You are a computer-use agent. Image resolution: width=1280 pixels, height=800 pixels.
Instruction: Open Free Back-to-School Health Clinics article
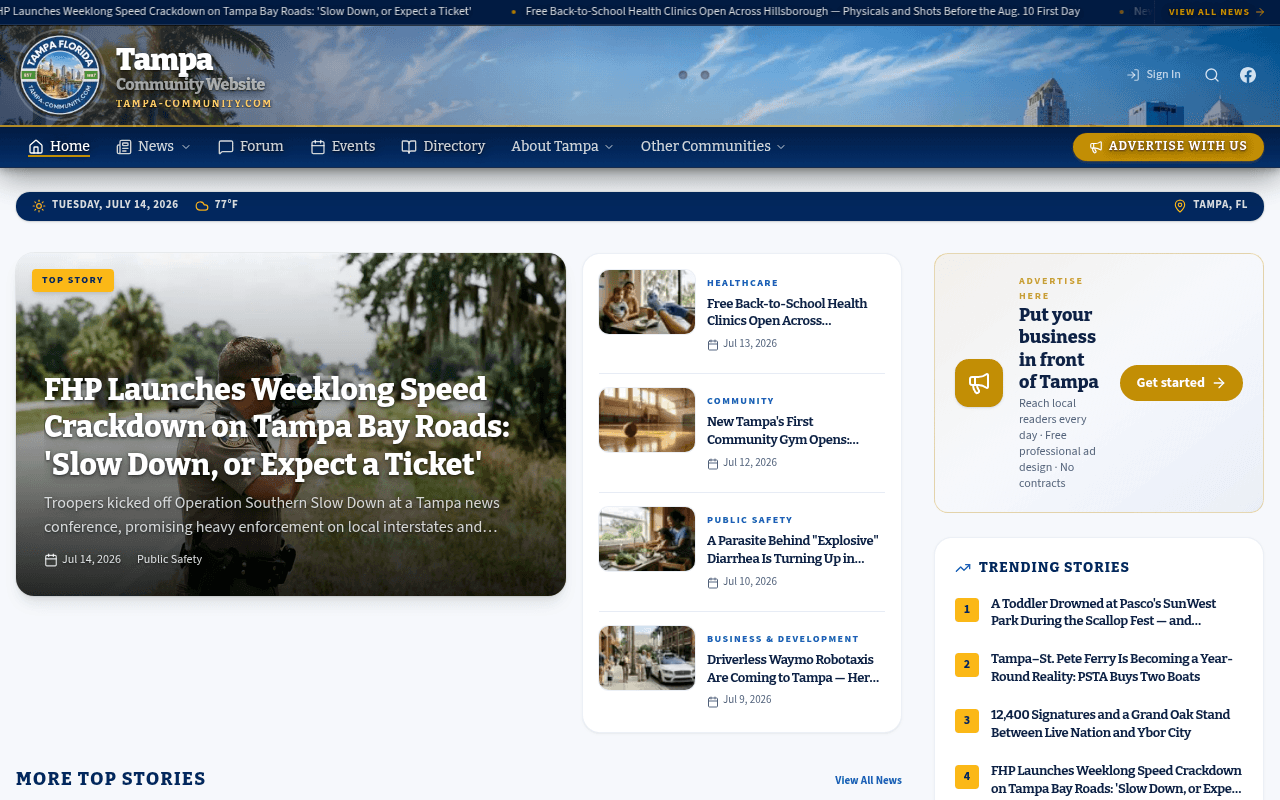pos(787,312)
